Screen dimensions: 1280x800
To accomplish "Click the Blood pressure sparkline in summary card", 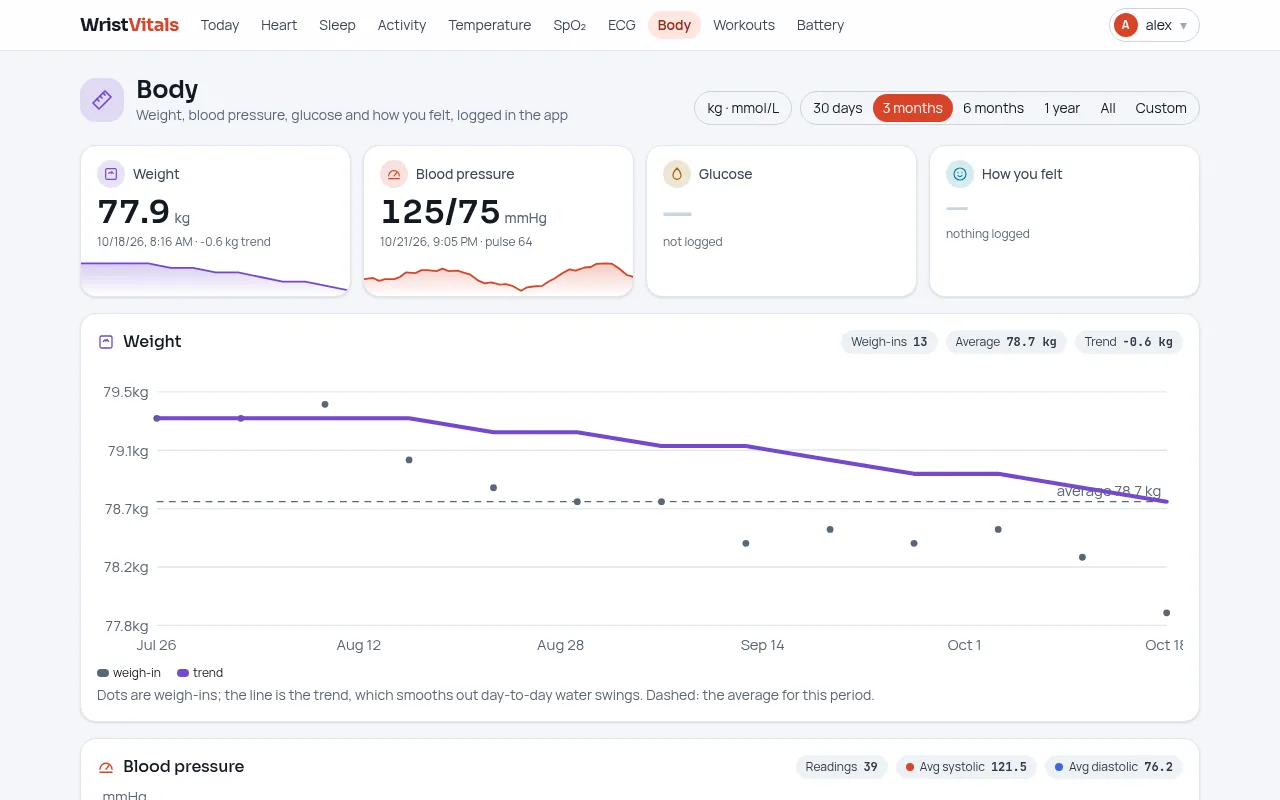I will point(498,277).
